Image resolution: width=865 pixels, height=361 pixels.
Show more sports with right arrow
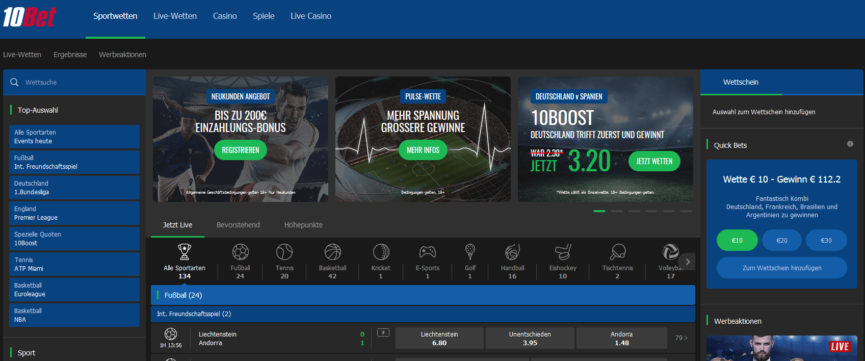[687, 262]
